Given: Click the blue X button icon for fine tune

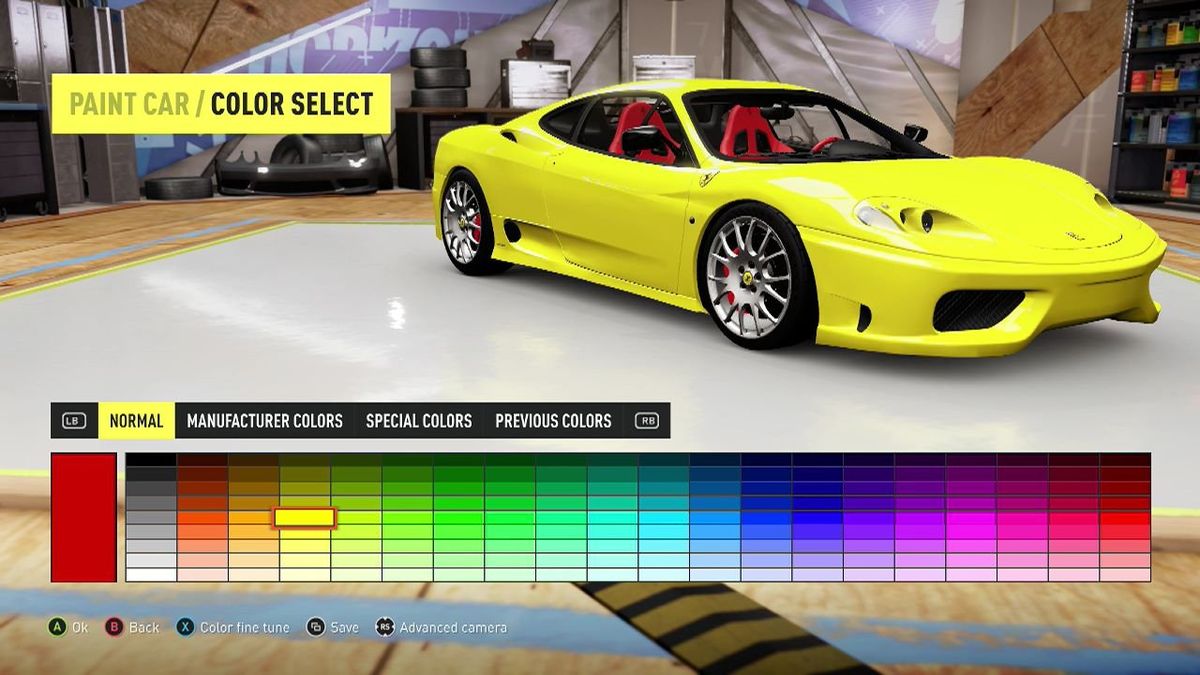Looking at the screenshot, I should 185,627.
